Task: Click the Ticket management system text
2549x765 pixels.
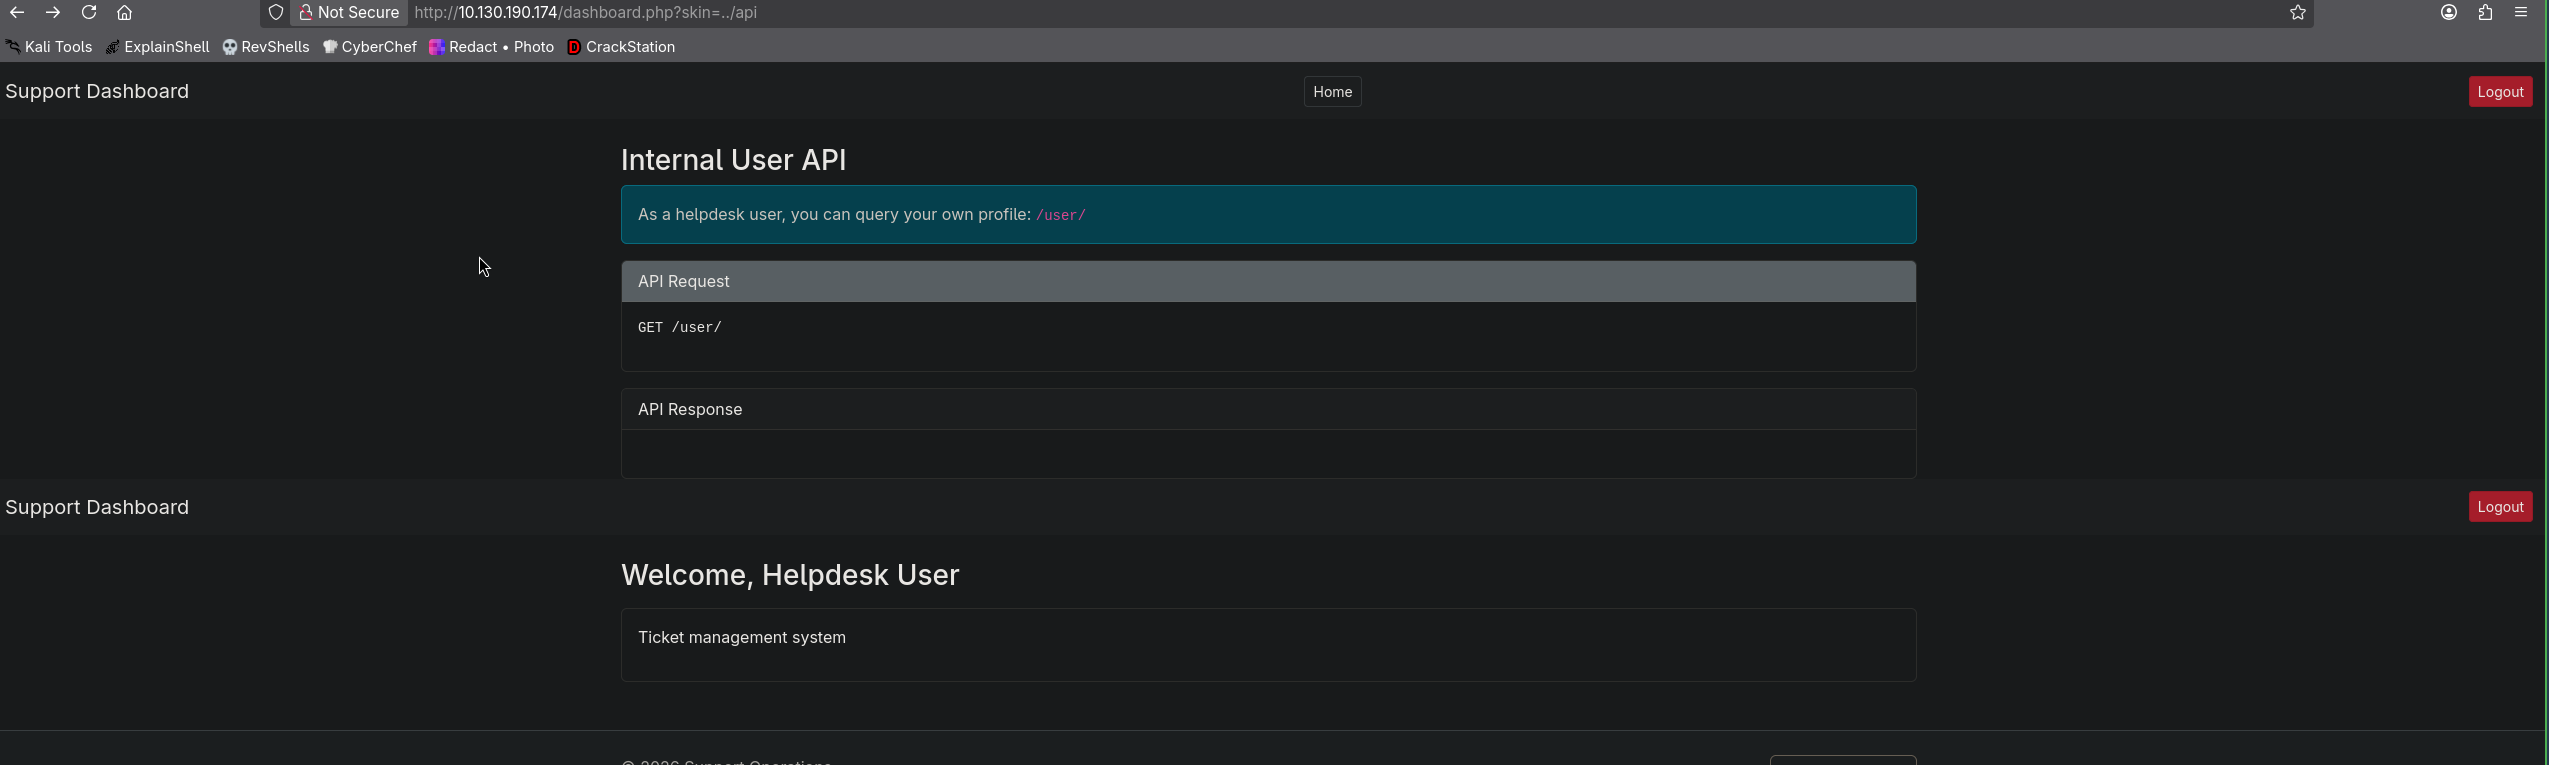Action: [x=742, y=638]
